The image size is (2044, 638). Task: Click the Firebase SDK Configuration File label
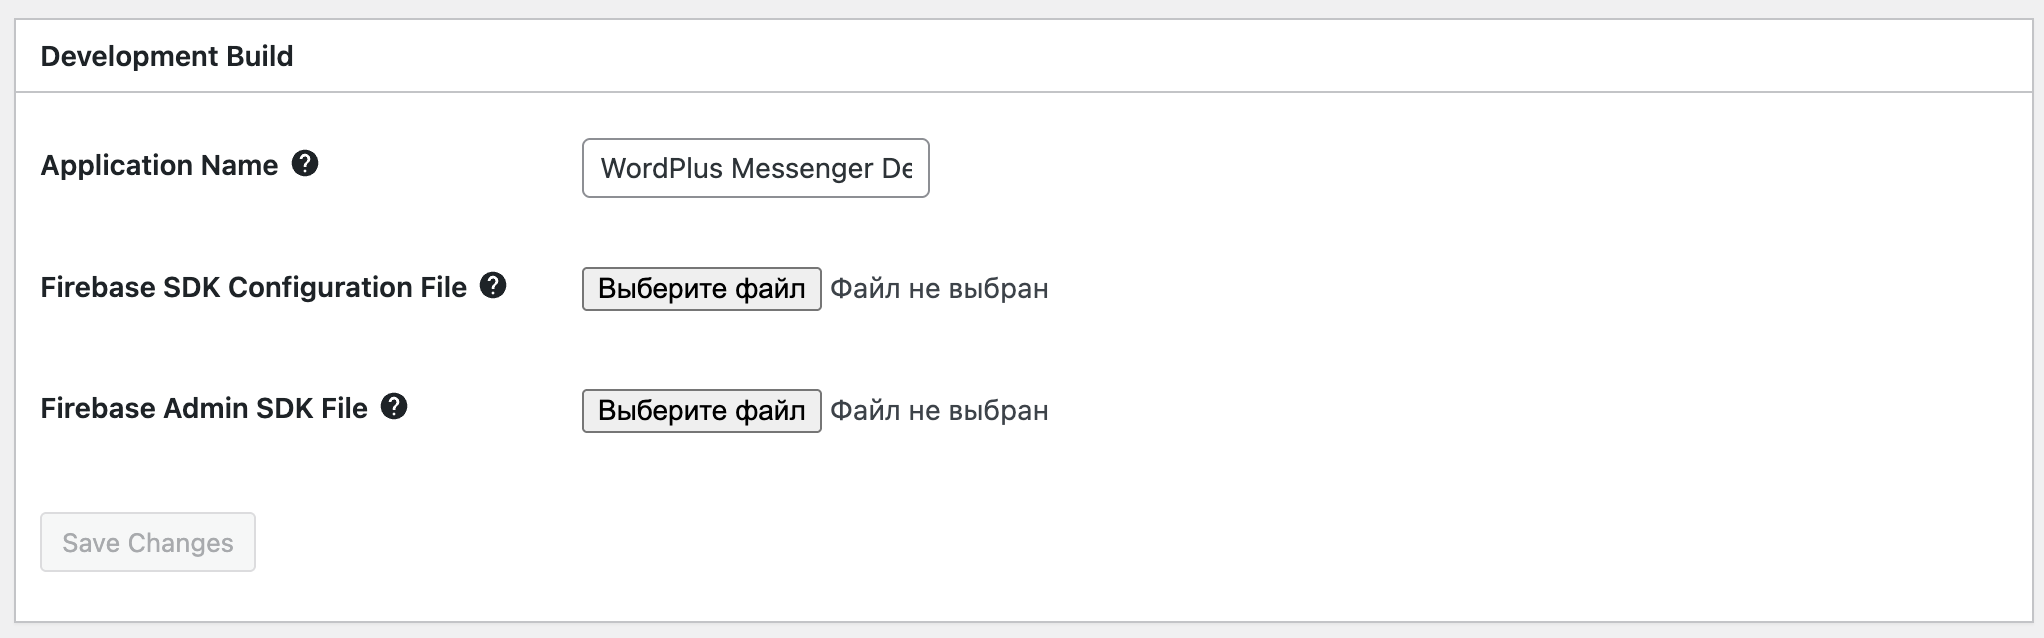pos(254,287)
